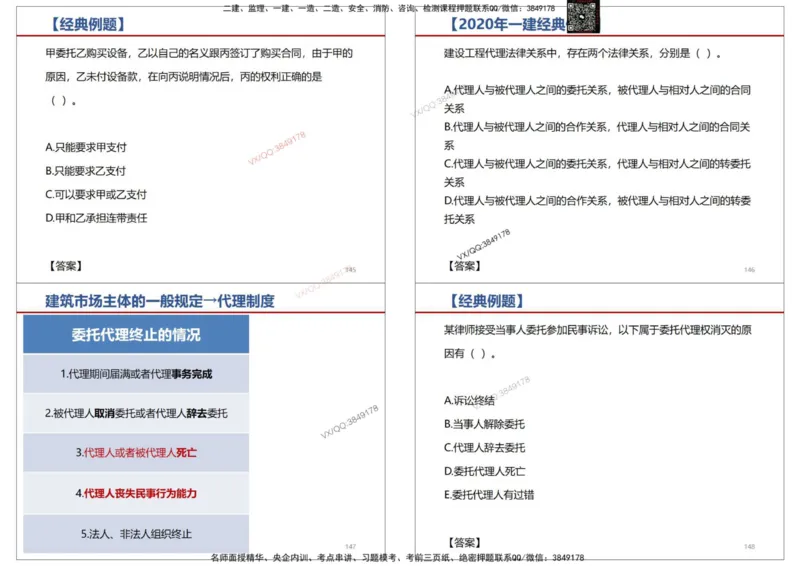
Task: Click option E.委托代理人有过错
Action: (x=489, y=495)
